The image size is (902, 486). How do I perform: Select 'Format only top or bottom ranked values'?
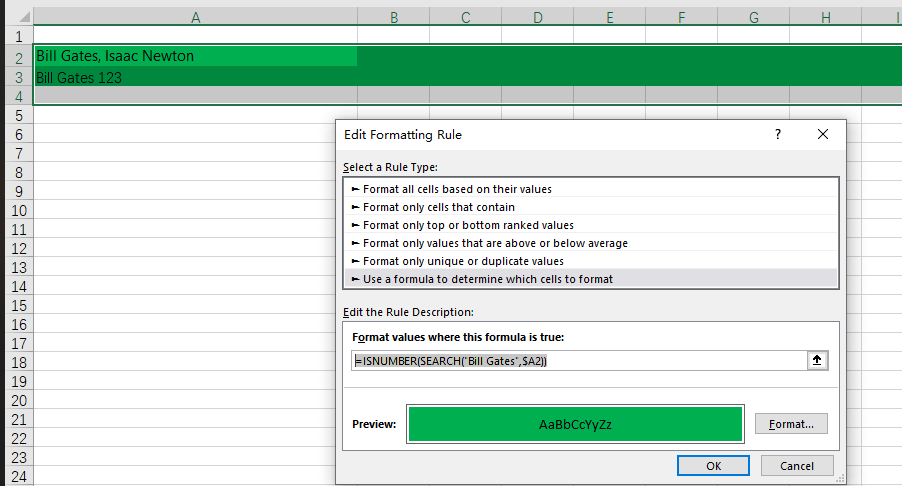(591, 225)
